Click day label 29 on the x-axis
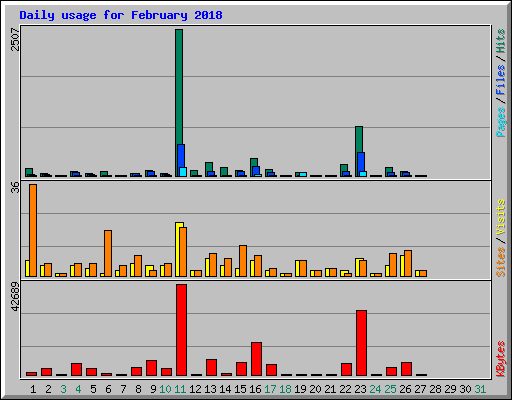This screenshot has width=512, height=400. (450, 389)
